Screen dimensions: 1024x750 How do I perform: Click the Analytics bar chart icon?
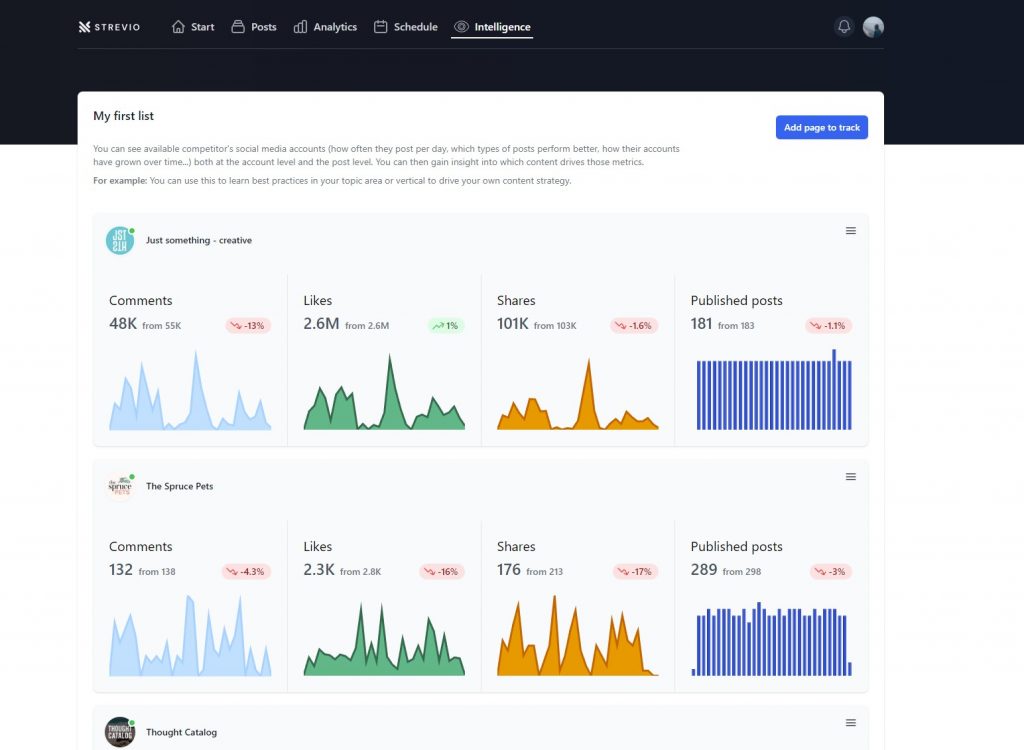[300, 27]
